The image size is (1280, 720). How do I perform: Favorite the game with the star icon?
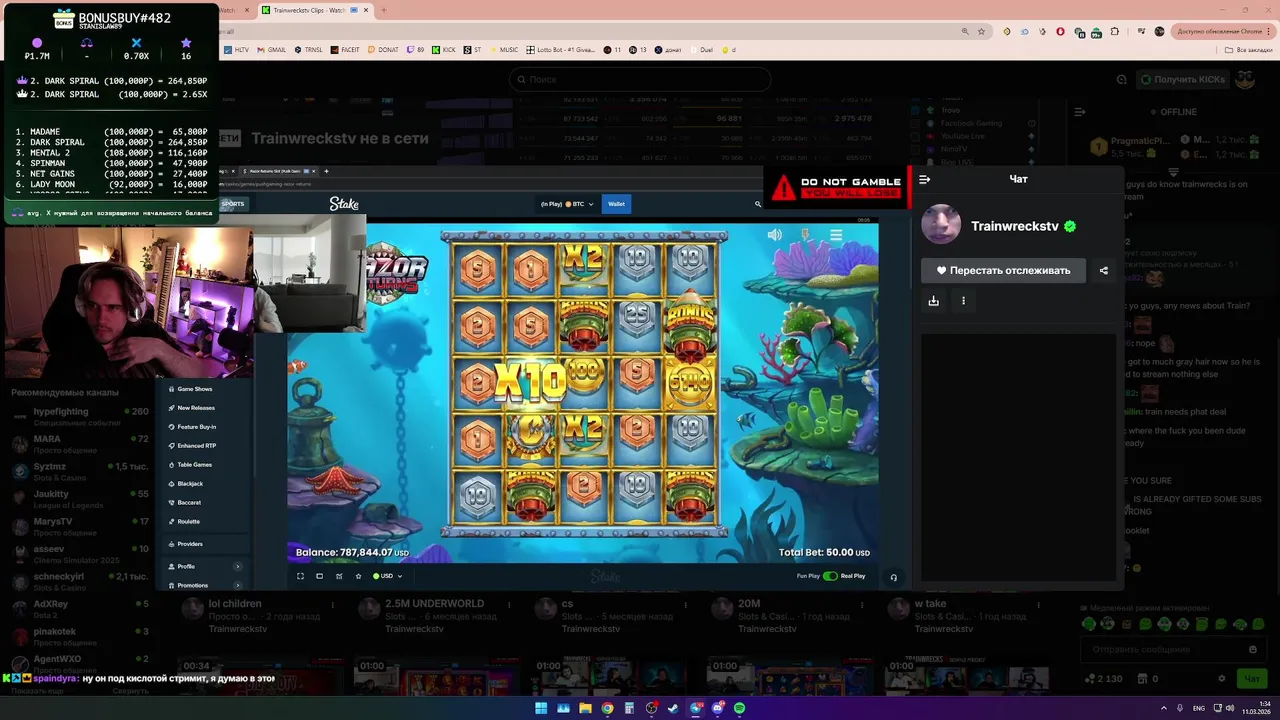click(358, 576)
